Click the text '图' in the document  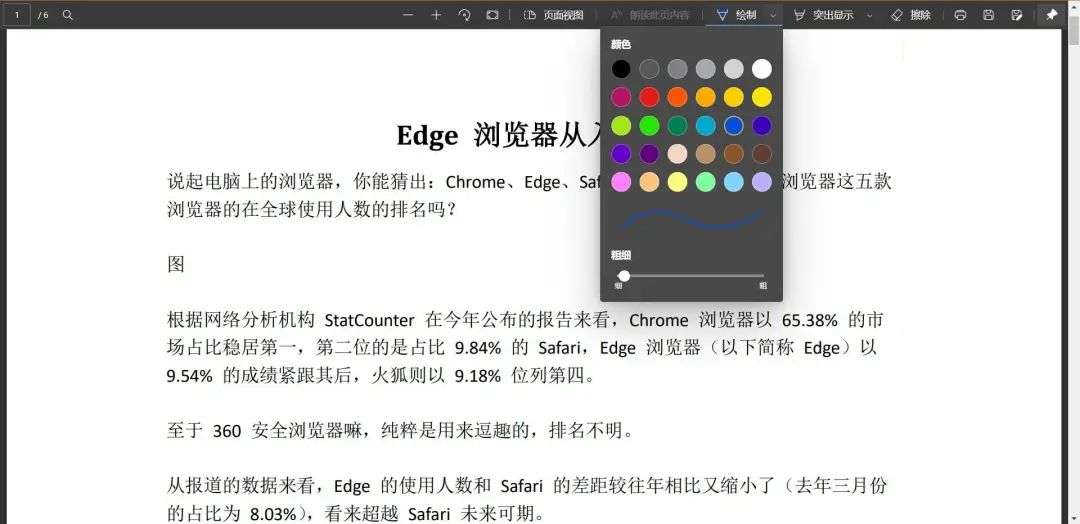pyautogui.click(x=176, y=264)
